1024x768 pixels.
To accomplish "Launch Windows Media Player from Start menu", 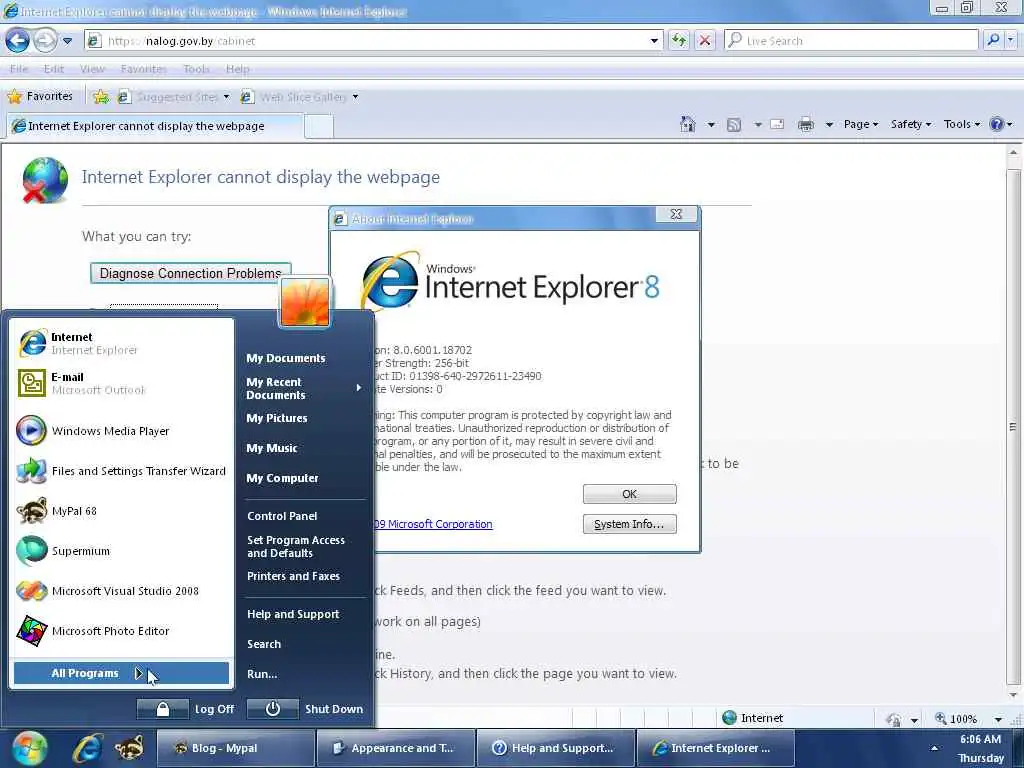I will pos(122,431).
